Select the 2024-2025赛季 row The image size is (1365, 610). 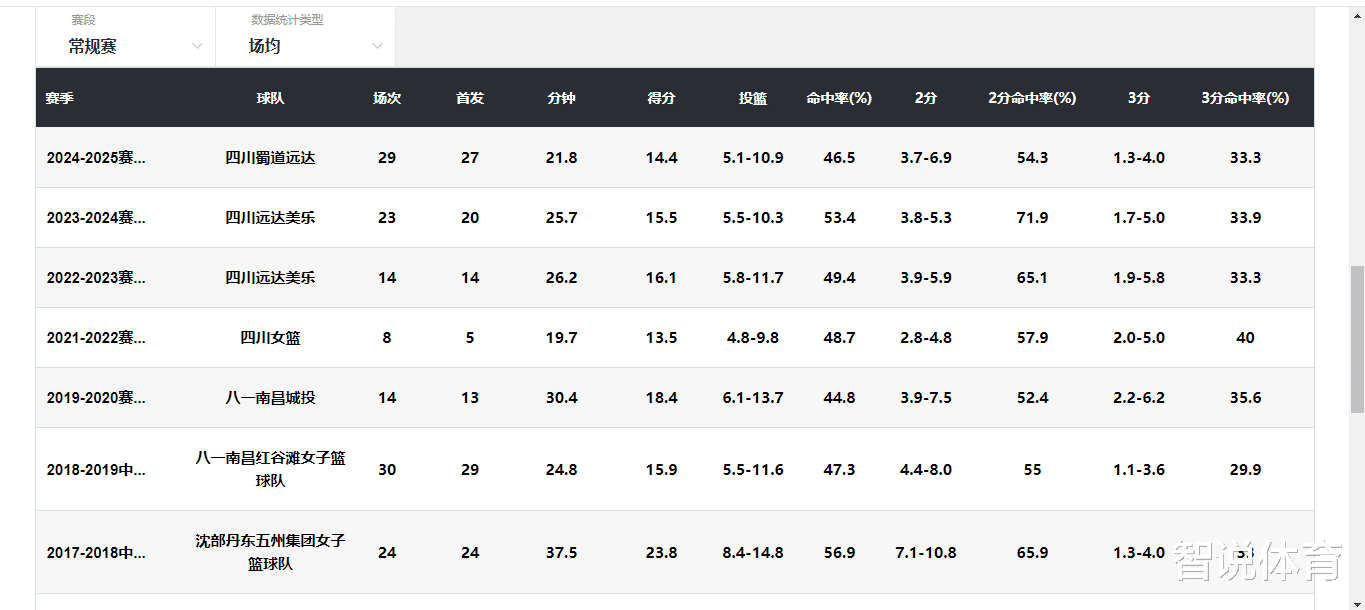click(675, 158)
